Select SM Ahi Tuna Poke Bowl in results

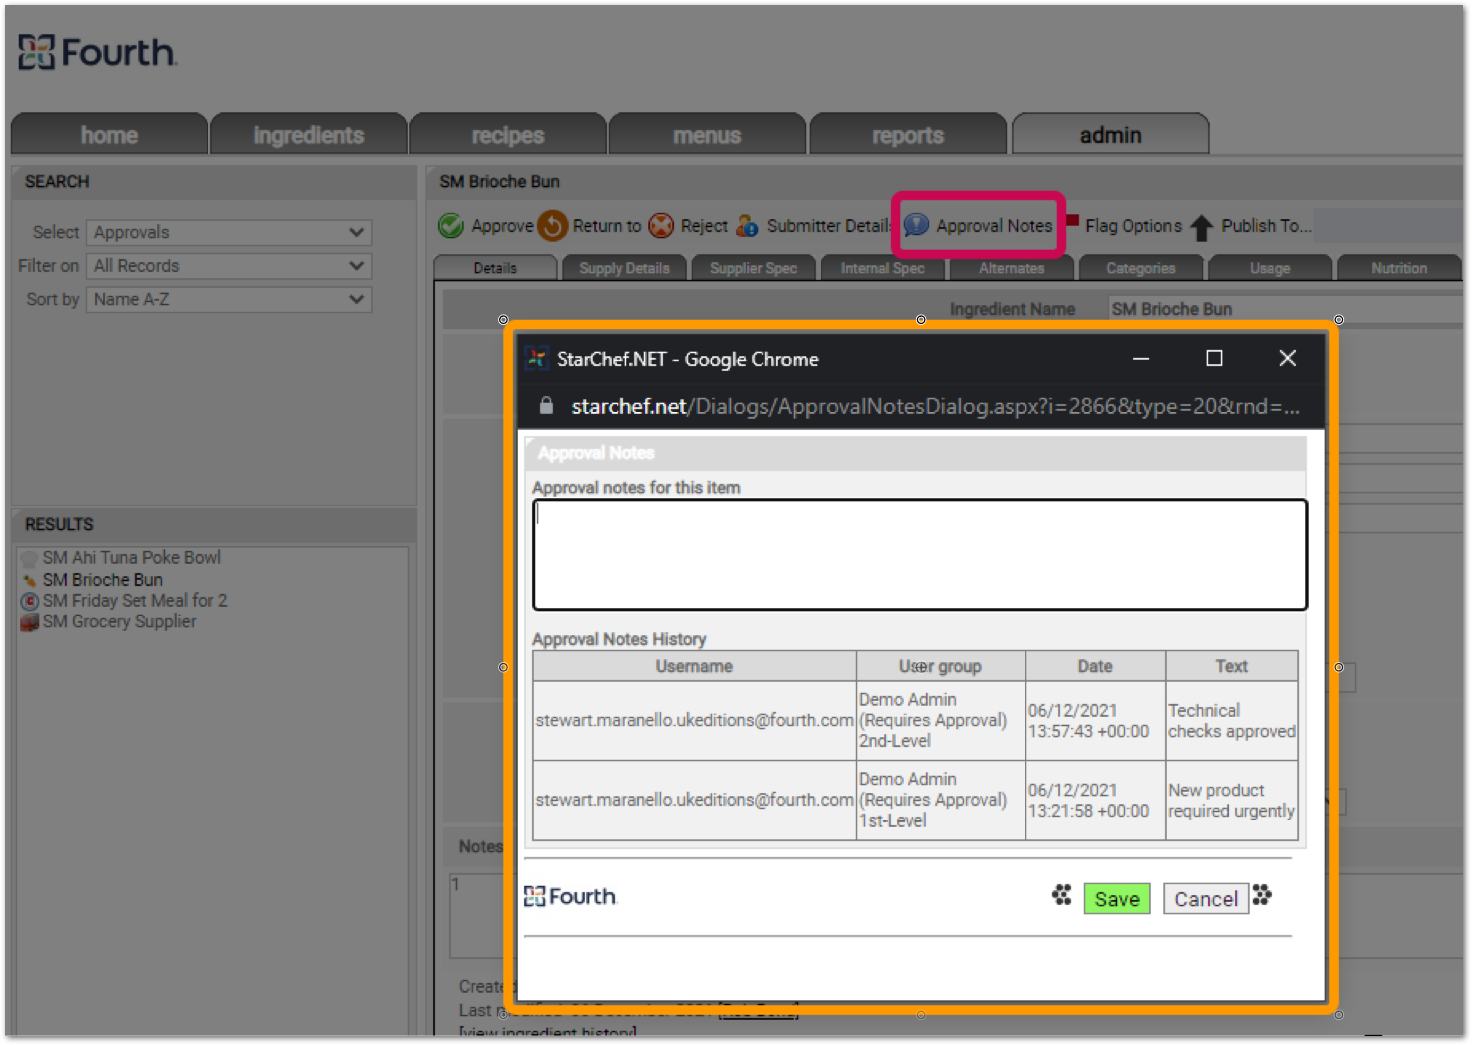click(x=131, y=558)
